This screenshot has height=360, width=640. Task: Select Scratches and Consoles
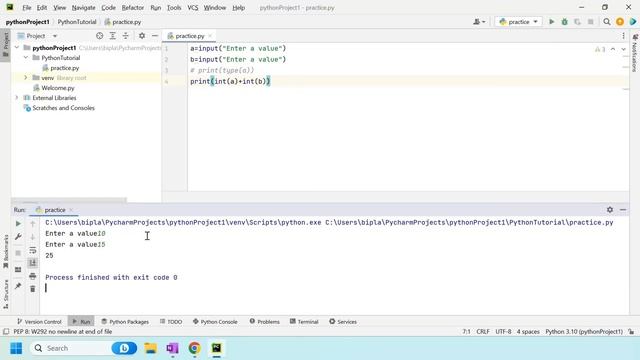click(63, 108)
